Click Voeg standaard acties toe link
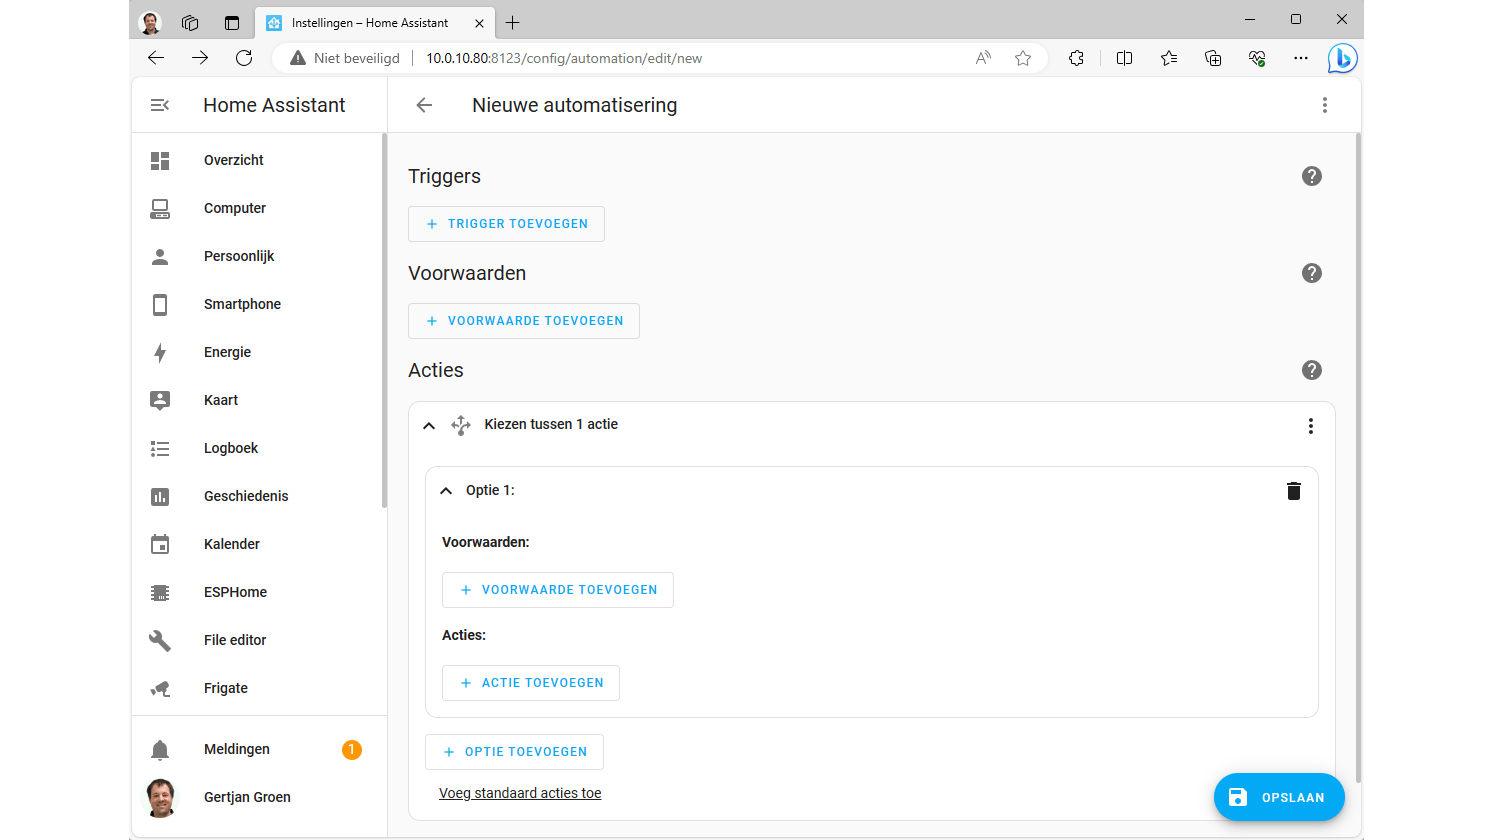The height and width of the screenshot is (840, 1493). click(520, 793)
